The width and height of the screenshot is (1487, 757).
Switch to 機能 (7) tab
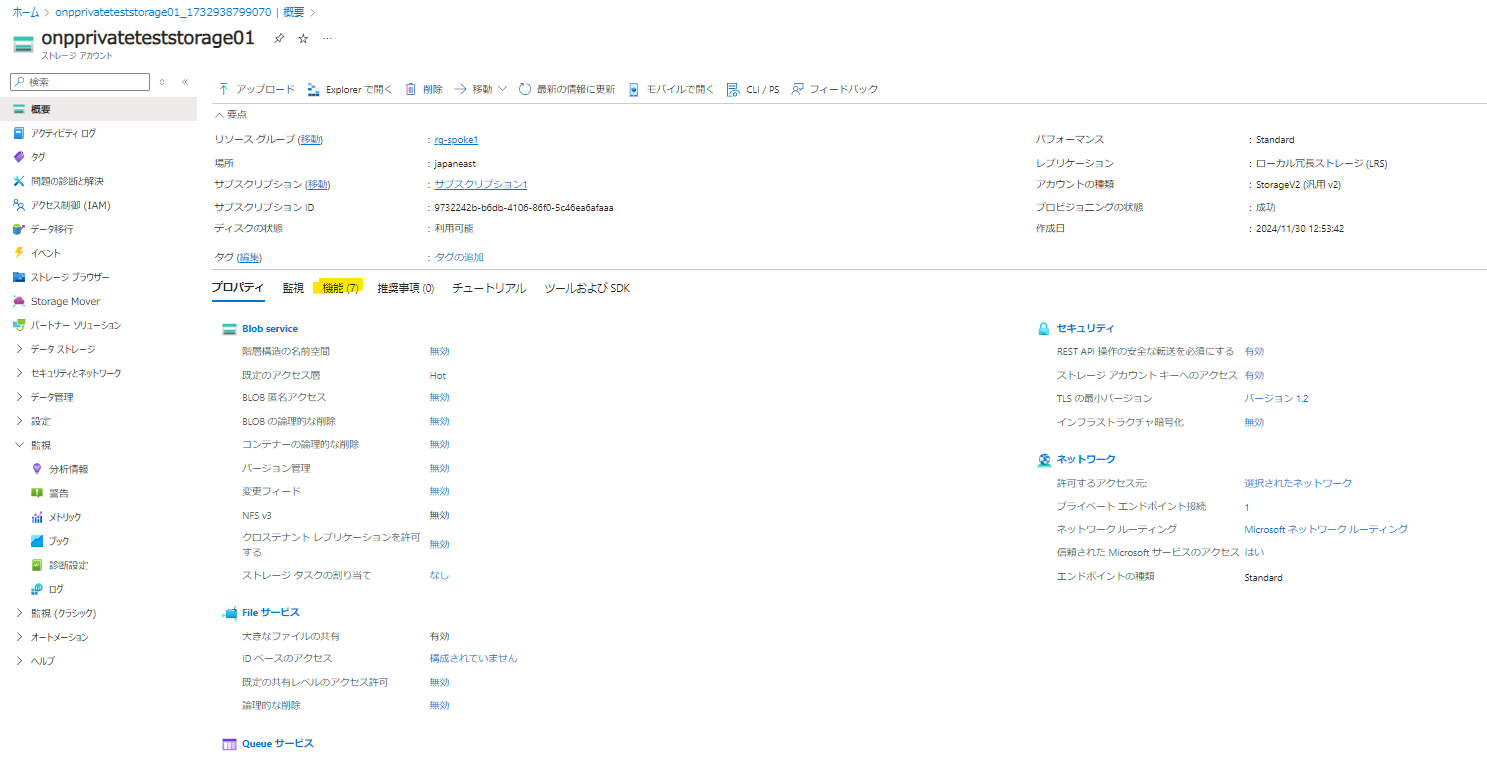coord(340,288)
